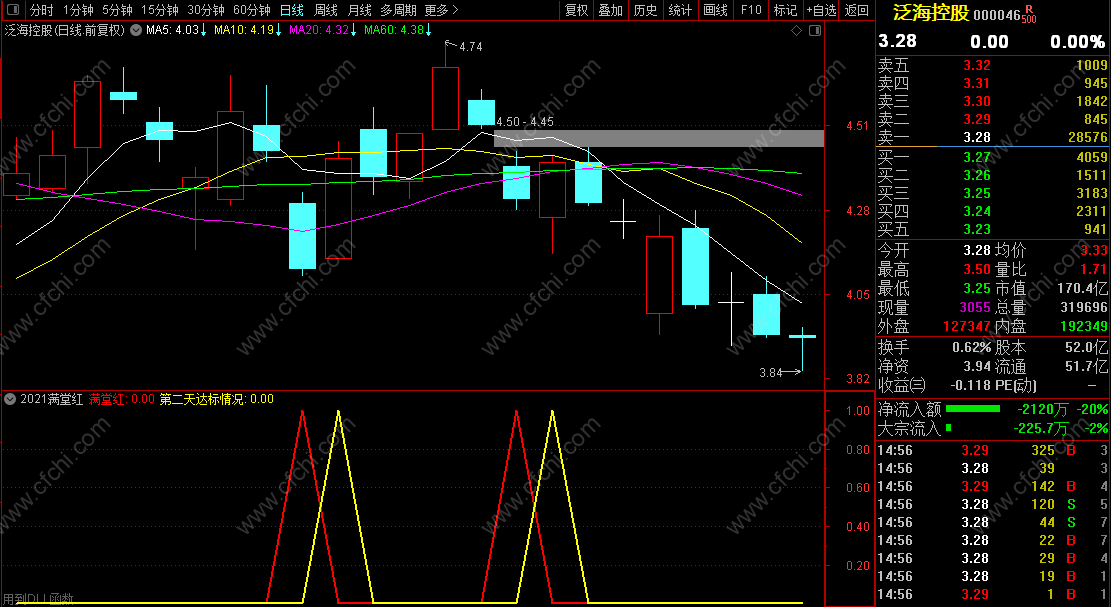This screenshot has height=607, width=1111.
Task: Click the 满堂红: 0.00 indicator label
Action: coord(121,399)
